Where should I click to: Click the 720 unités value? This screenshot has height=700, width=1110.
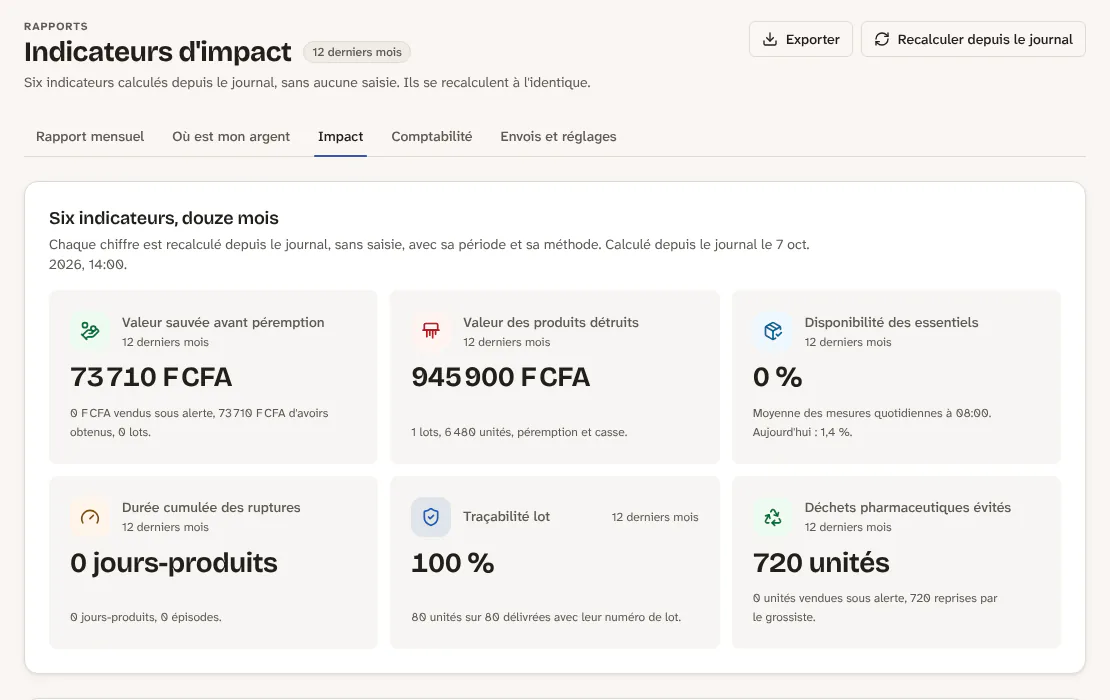click(x=821, y=563)
